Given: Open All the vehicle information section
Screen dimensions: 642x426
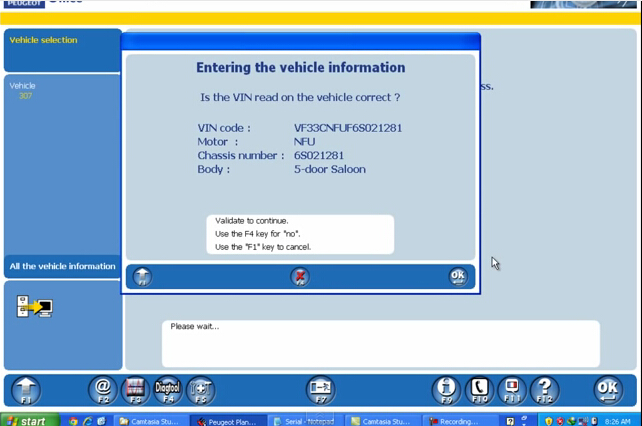Looking at the screenshot, I should (x=62, y=266).
